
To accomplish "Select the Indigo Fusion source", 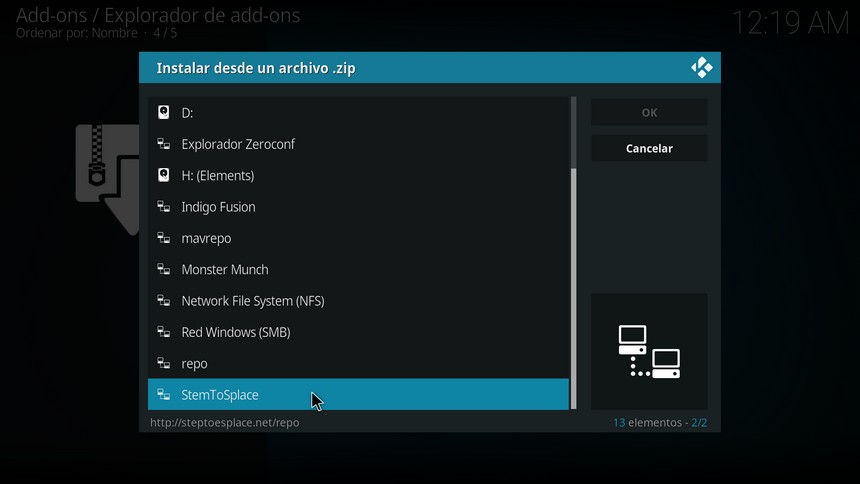I will pos(358,206).
